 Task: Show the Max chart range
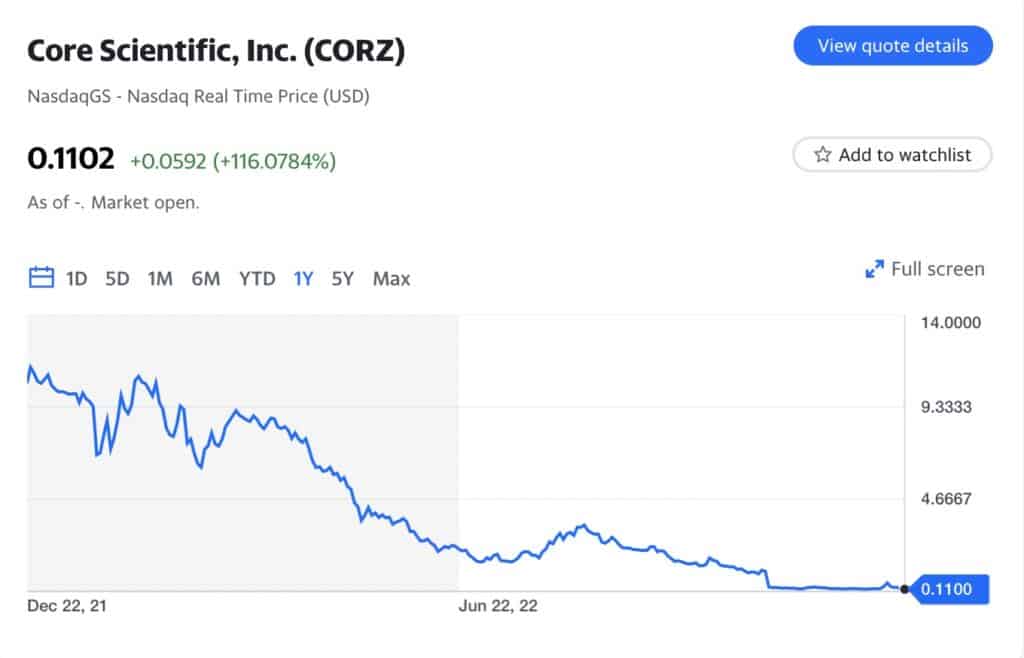pos(391,279)
